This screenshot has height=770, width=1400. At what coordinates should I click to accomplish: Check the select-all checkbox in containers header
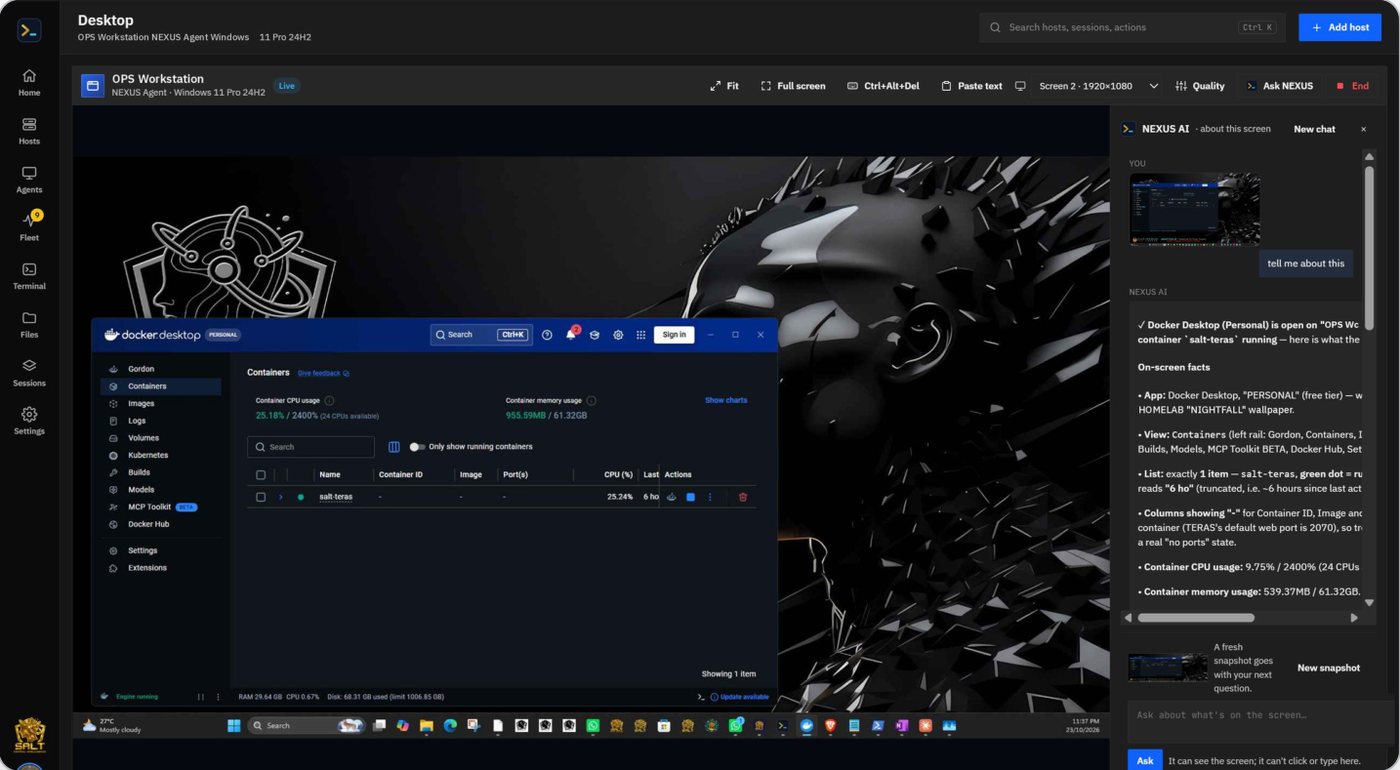[x=261, y=475]
